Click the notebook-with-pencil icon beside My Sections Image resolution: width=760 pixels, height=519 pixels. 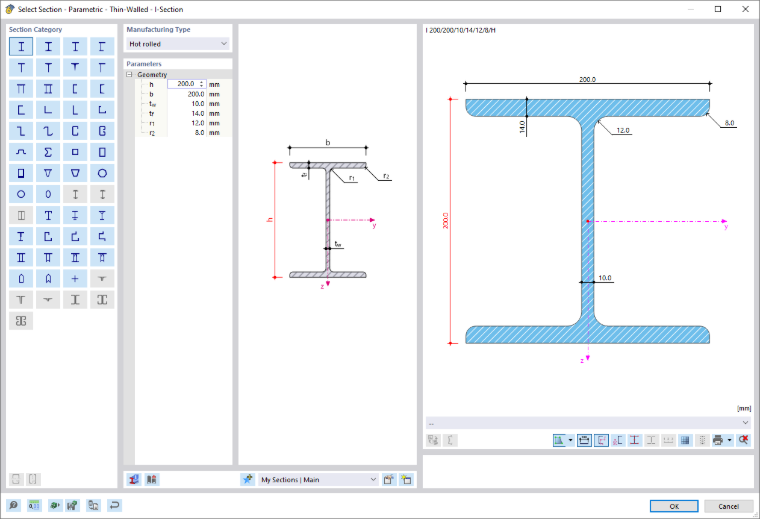click(389, 480)
